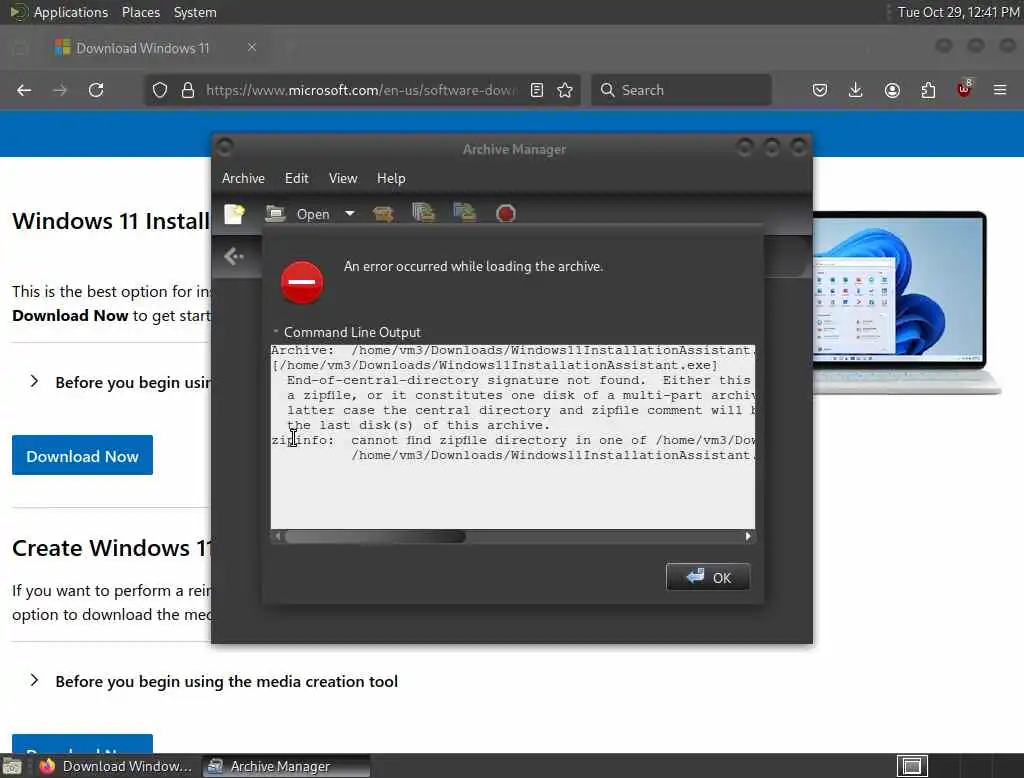Image resolution: width=1024 pixels, height=778 pixels.
Task: Bookmark this page with star icon
Action: point(565,90)
